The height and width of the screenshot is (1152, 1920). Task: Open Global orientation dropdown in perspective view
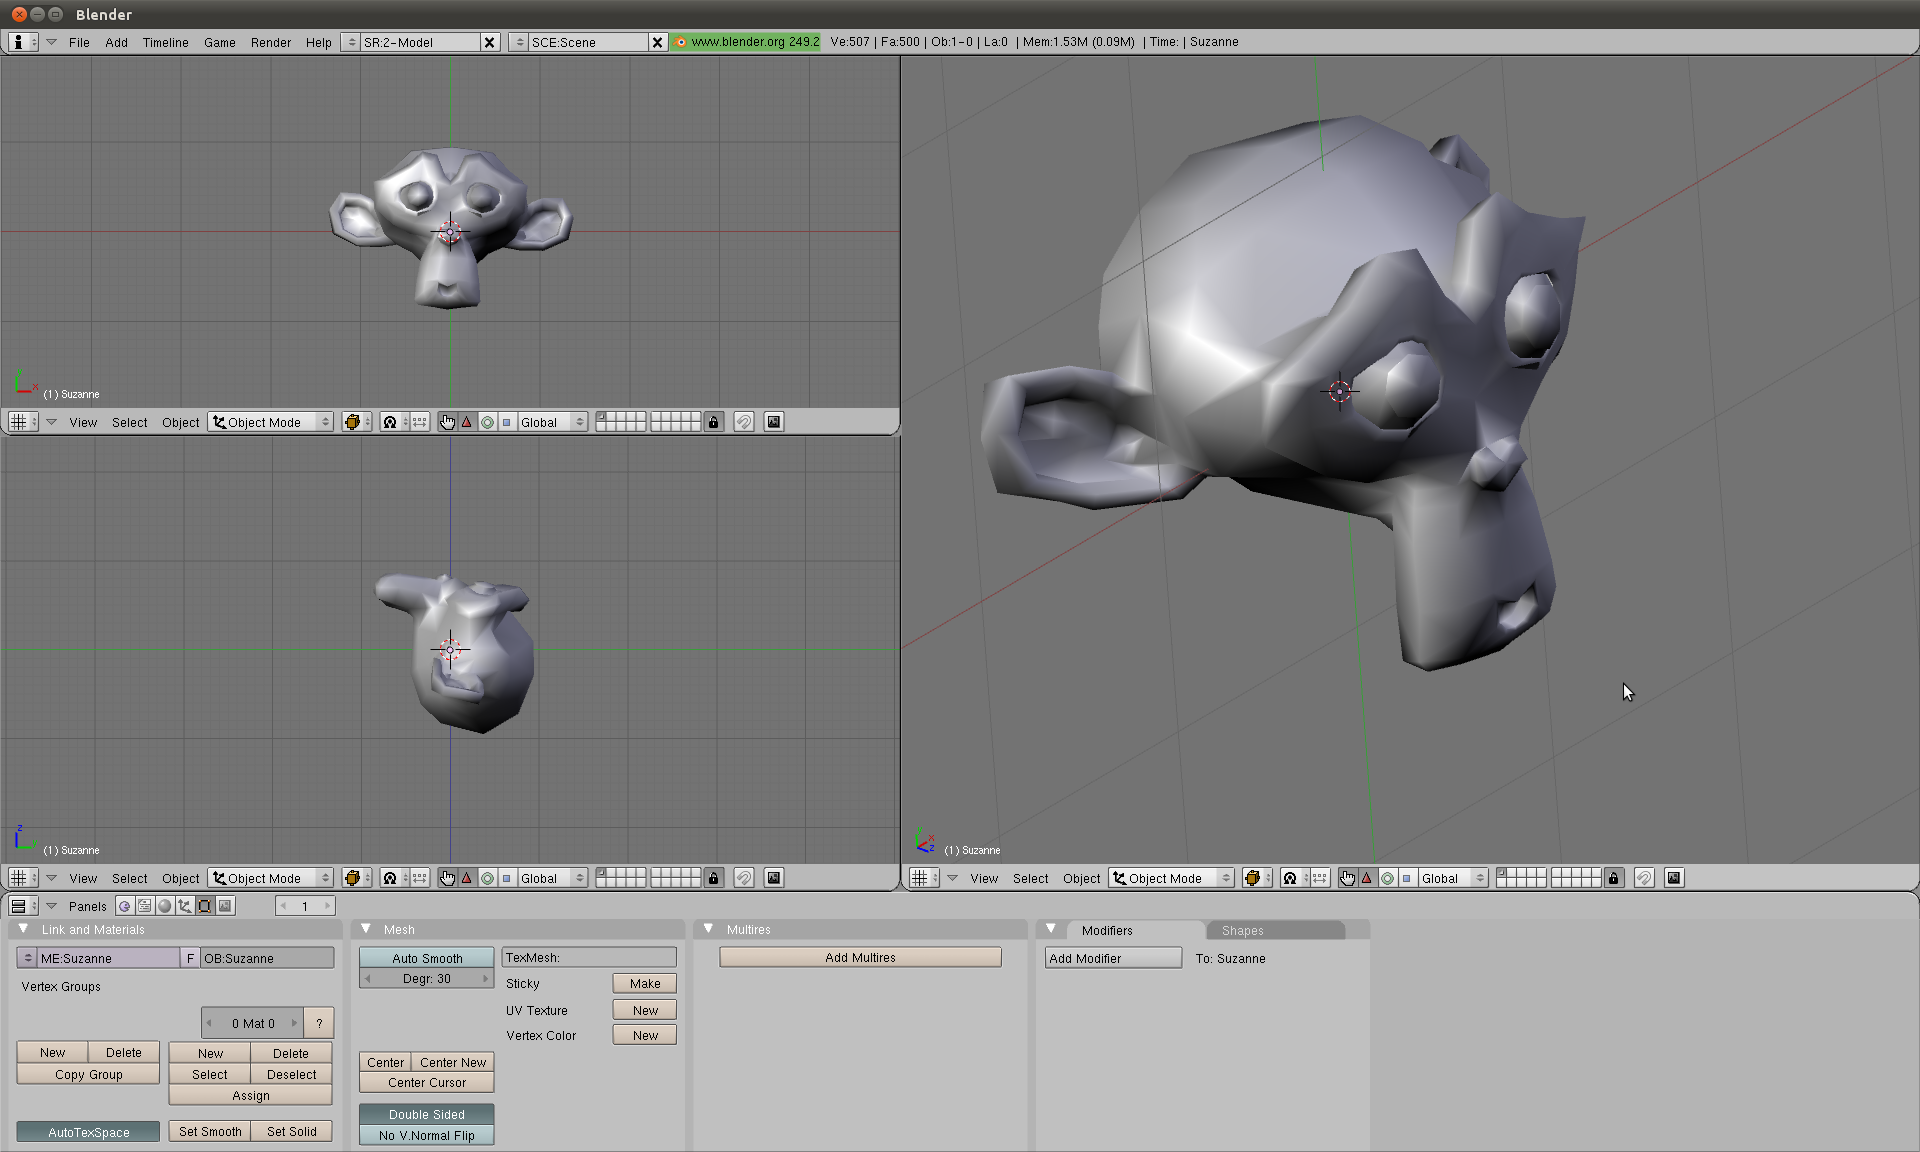coord(1453,878)
